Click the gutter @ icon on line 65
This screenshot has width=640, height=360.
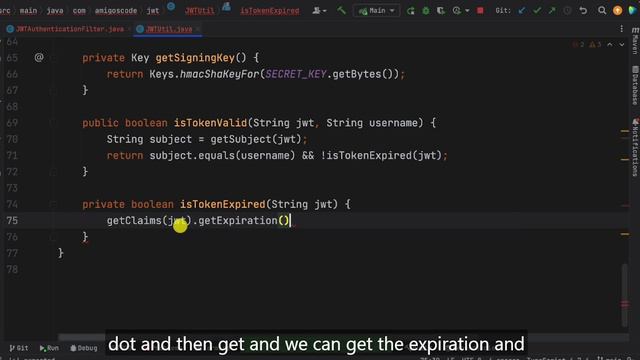pos(39,58)
